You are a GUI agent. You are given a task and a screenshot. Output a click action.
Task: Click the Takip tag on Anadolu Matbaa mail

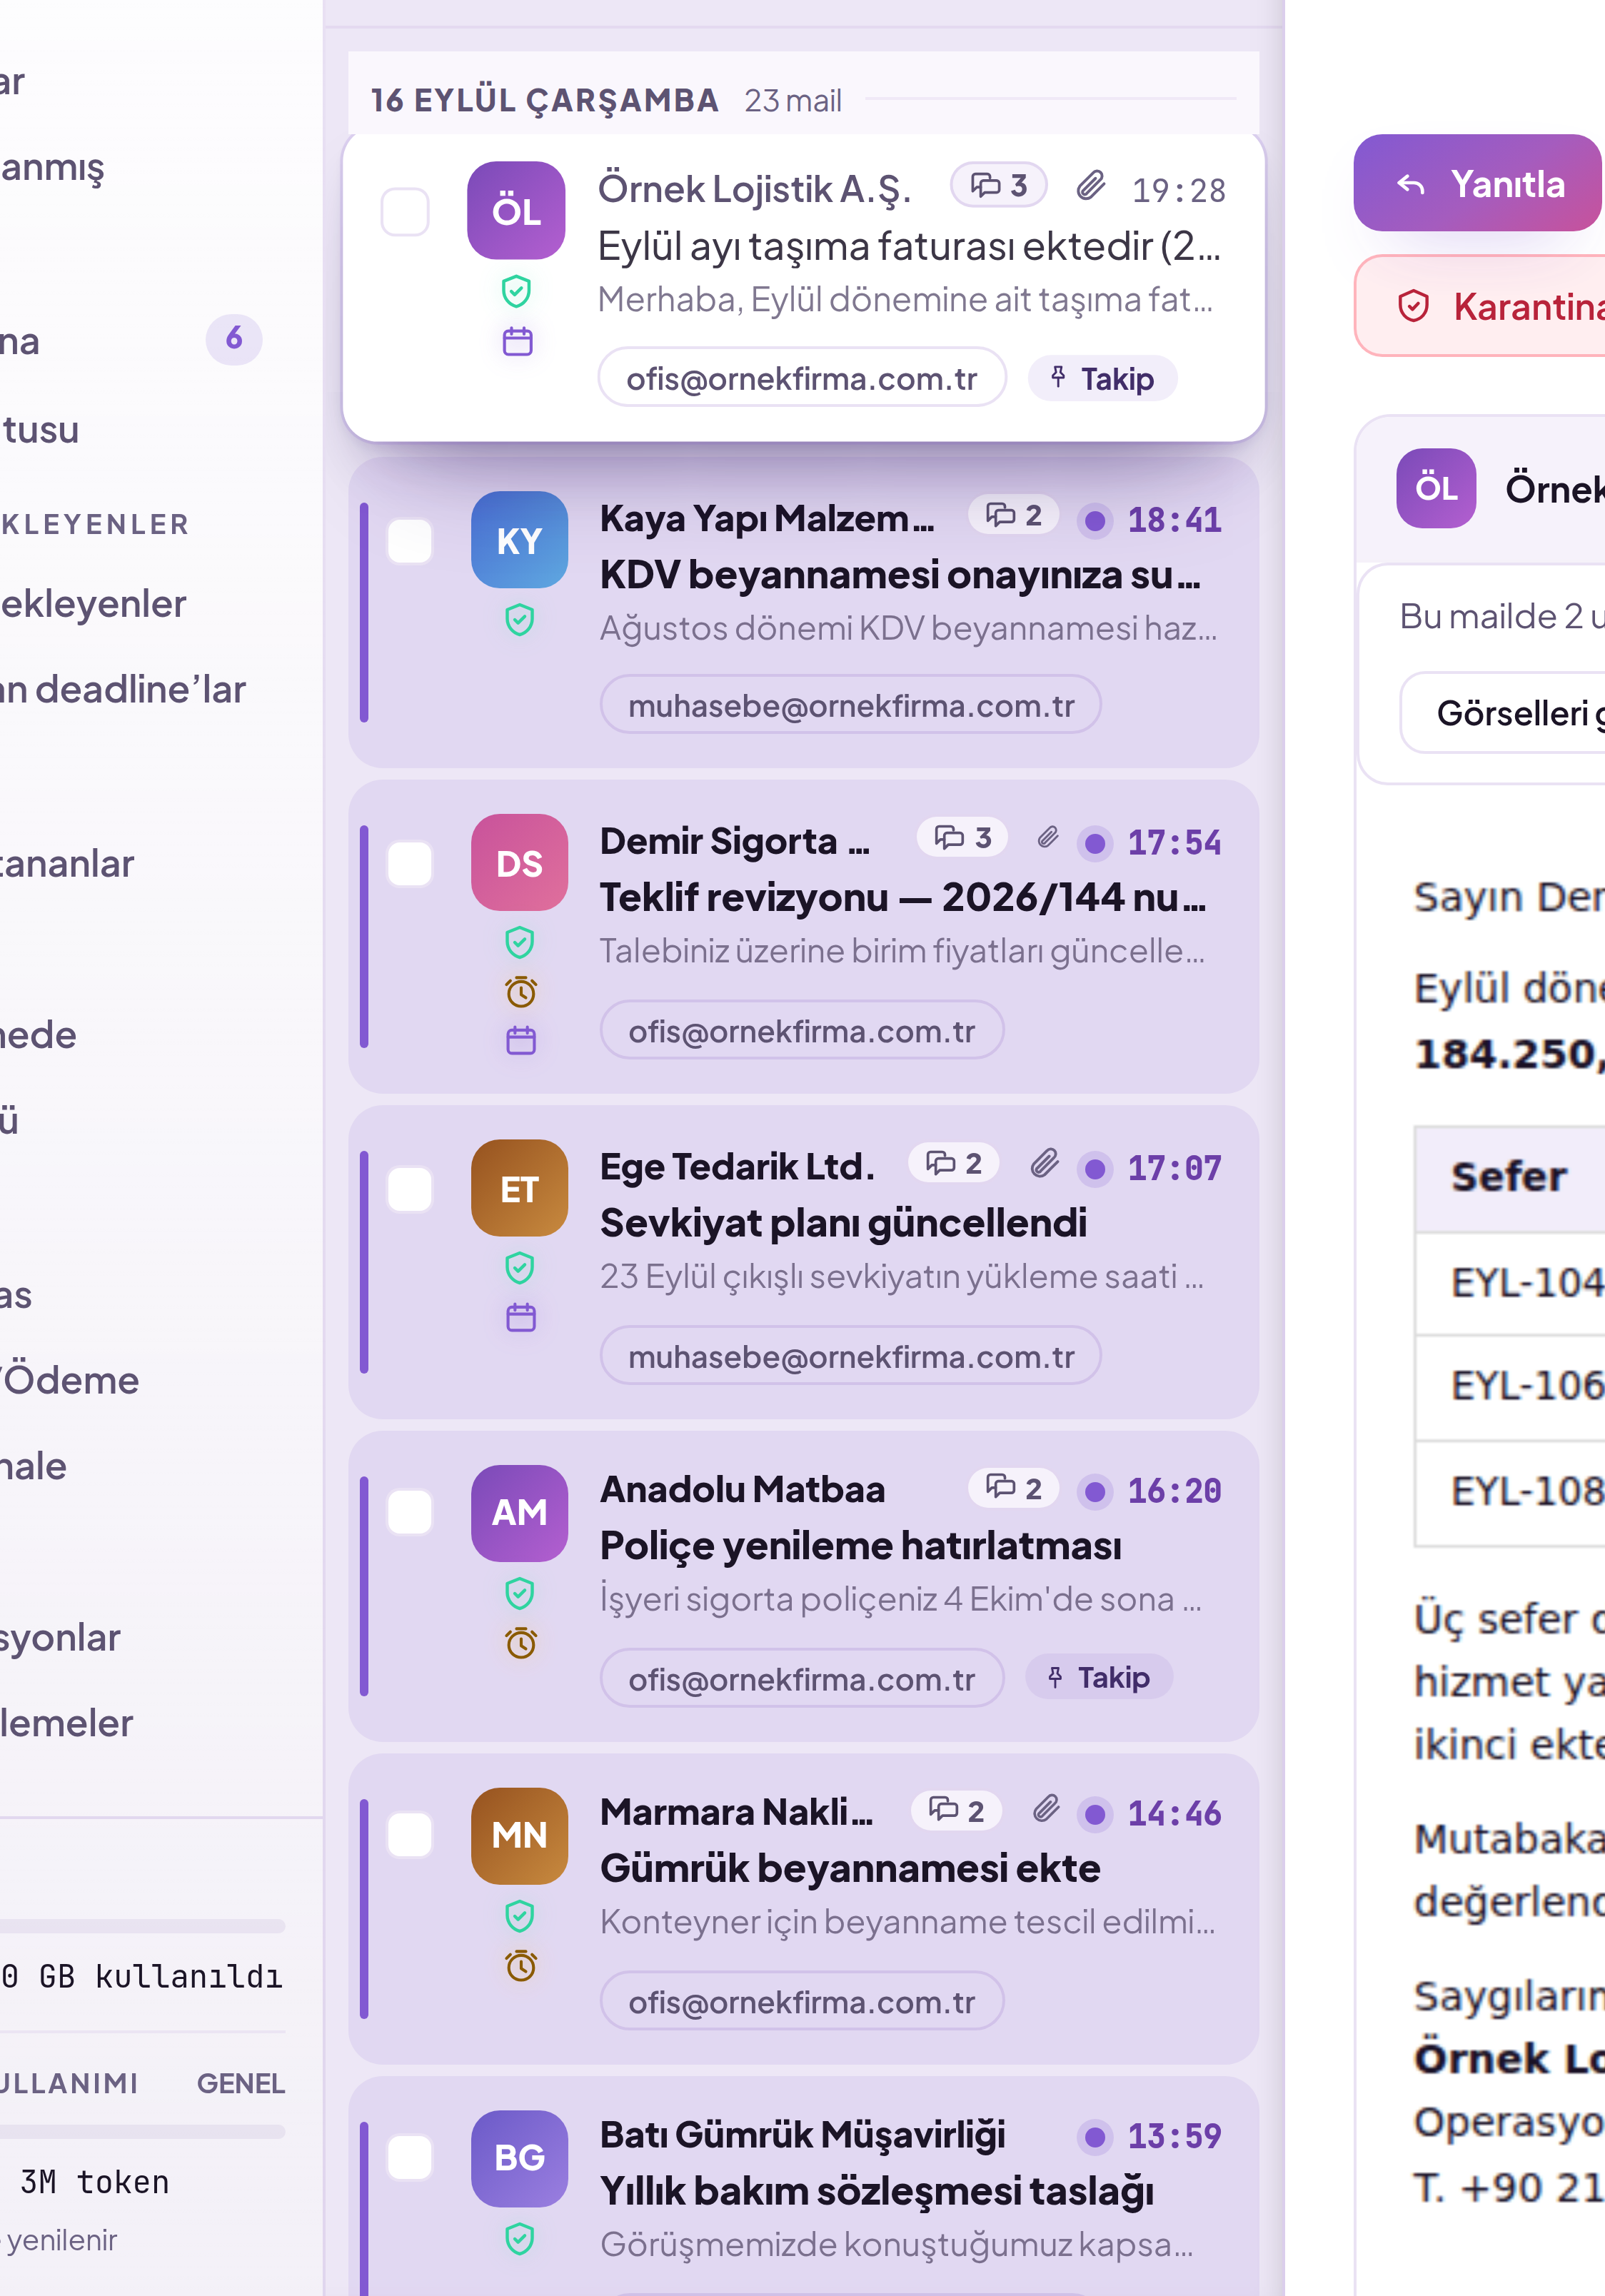tap(1099, 1677)
